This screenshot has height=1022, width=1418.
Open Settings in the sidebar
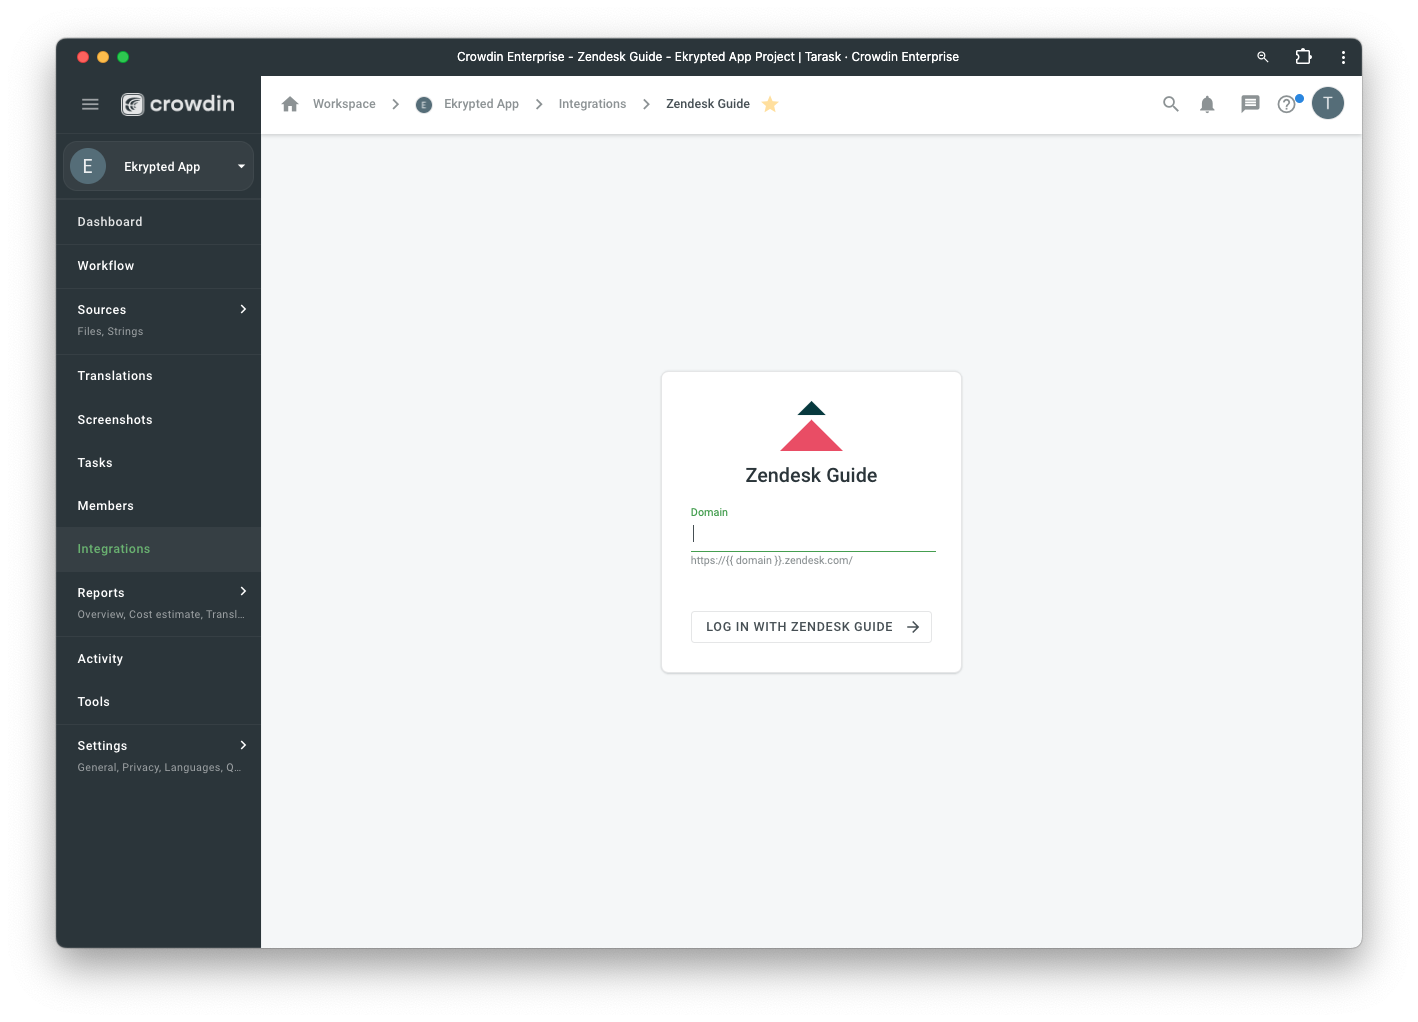(x=158, y=756)
